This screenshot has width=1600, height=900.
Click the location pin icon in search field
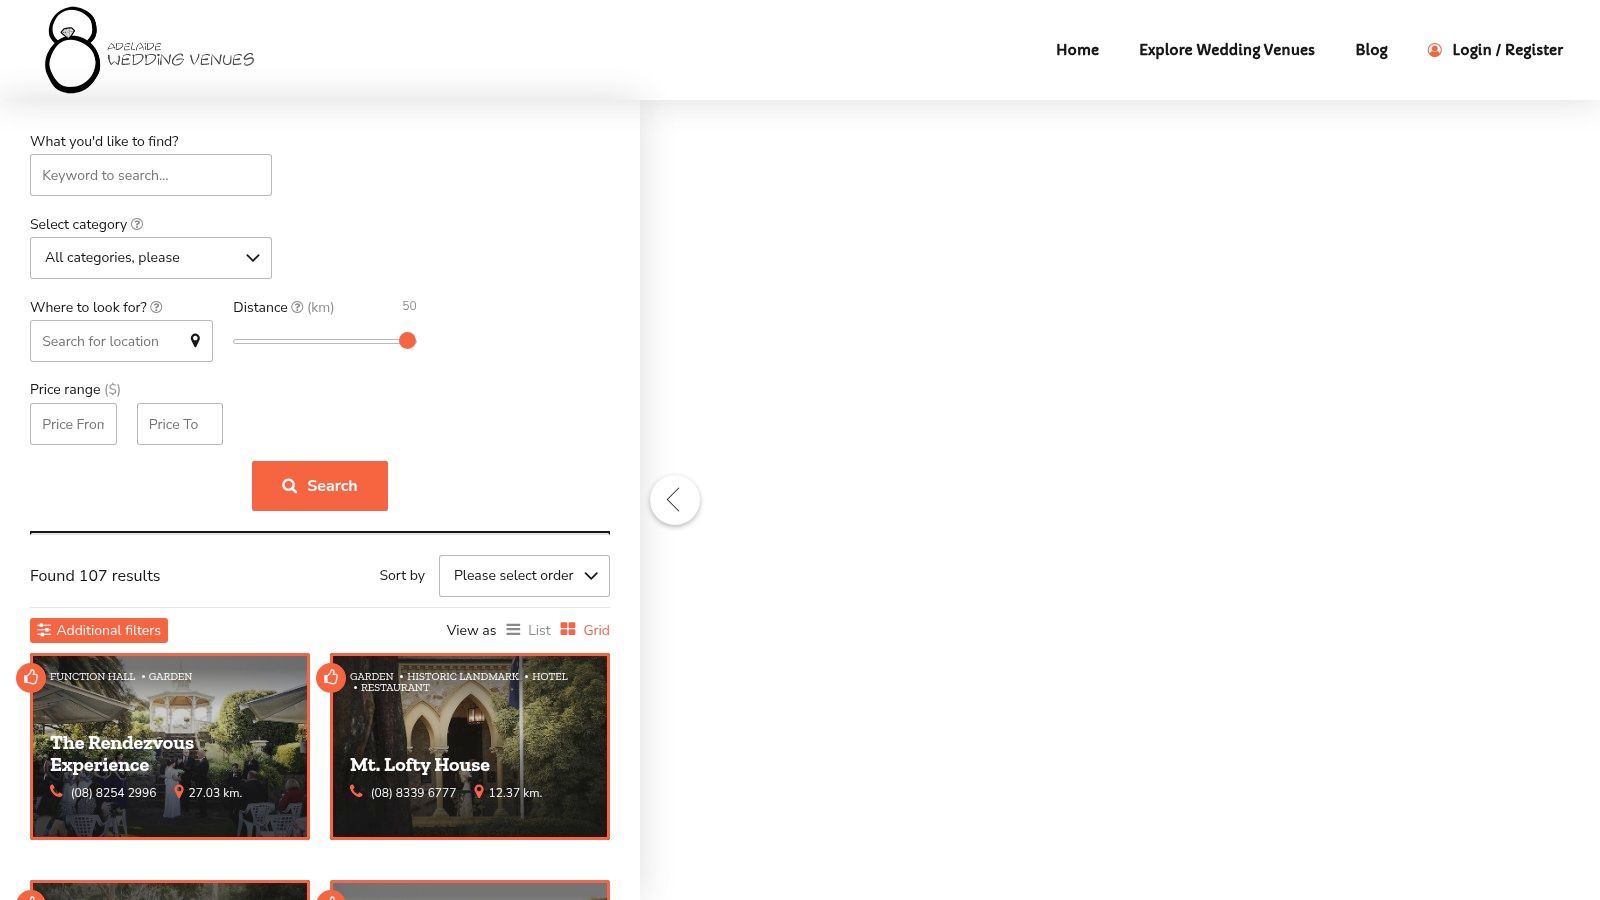pos(195,341)
